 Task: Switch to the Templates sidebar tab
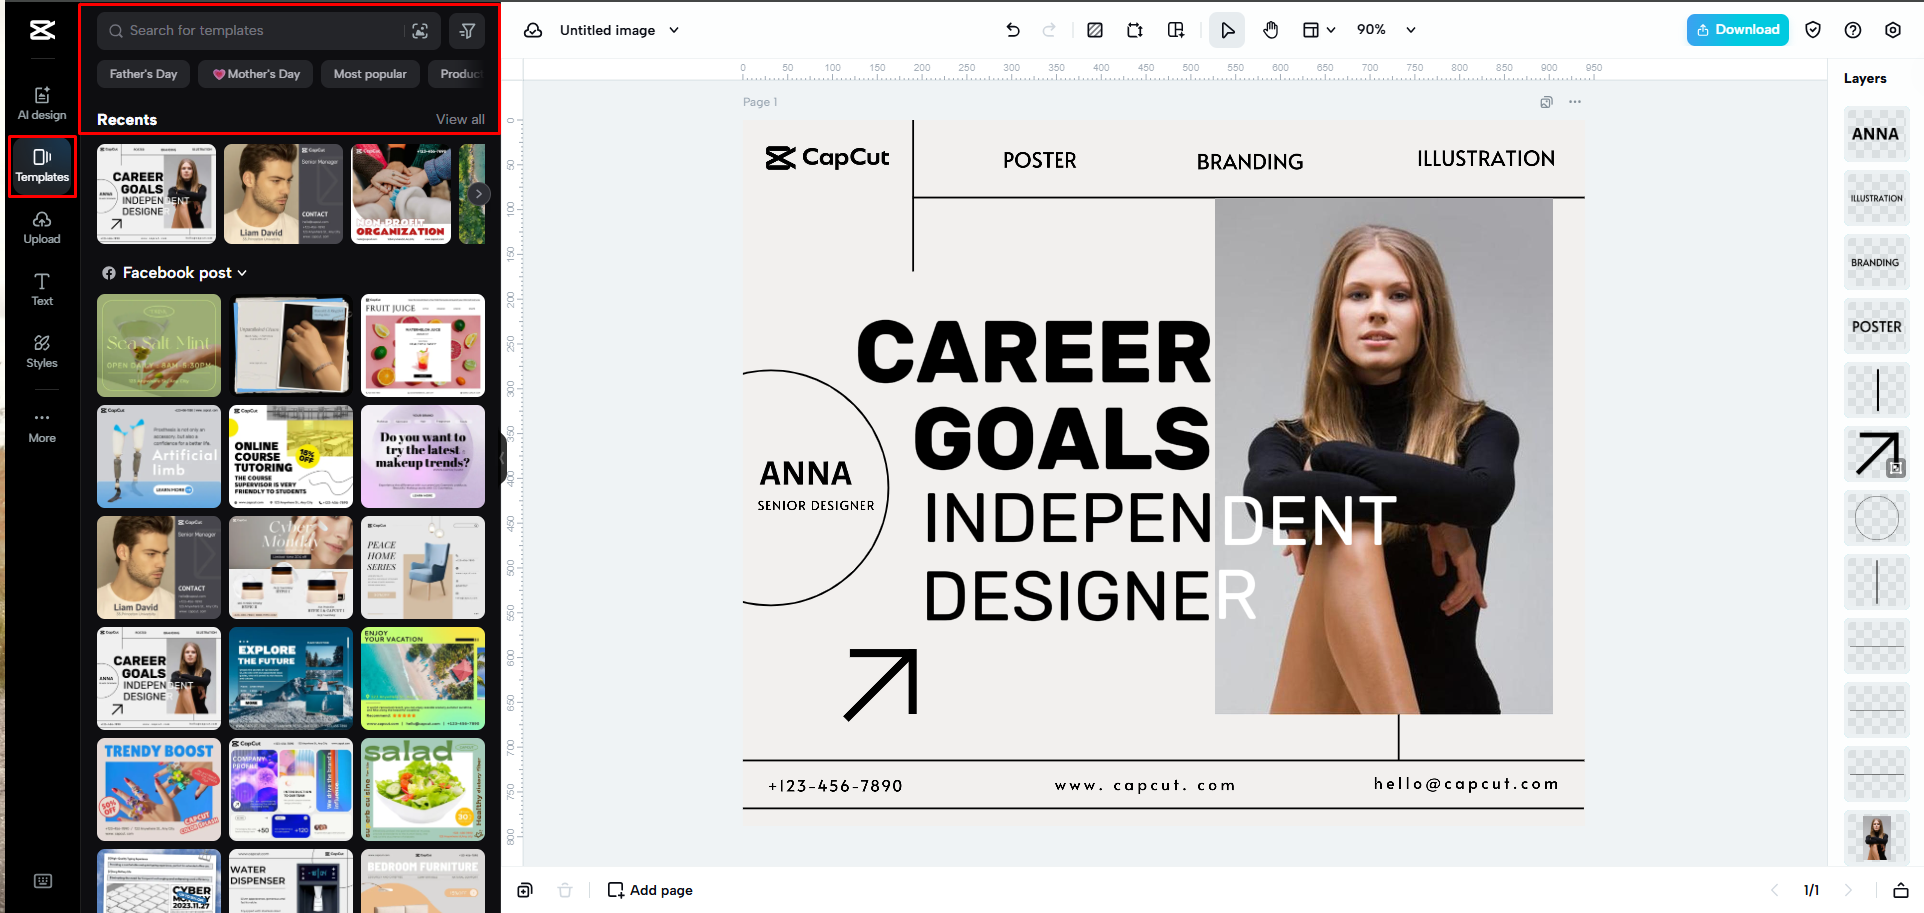[41, 166]
